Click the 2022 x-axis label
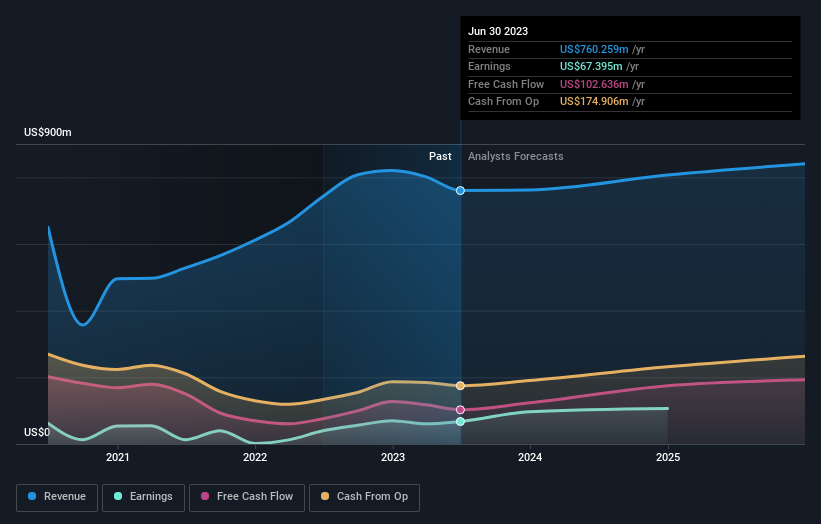Image resolution: width=821 pixels, height=524 pixels. click(x=255, y=458)
